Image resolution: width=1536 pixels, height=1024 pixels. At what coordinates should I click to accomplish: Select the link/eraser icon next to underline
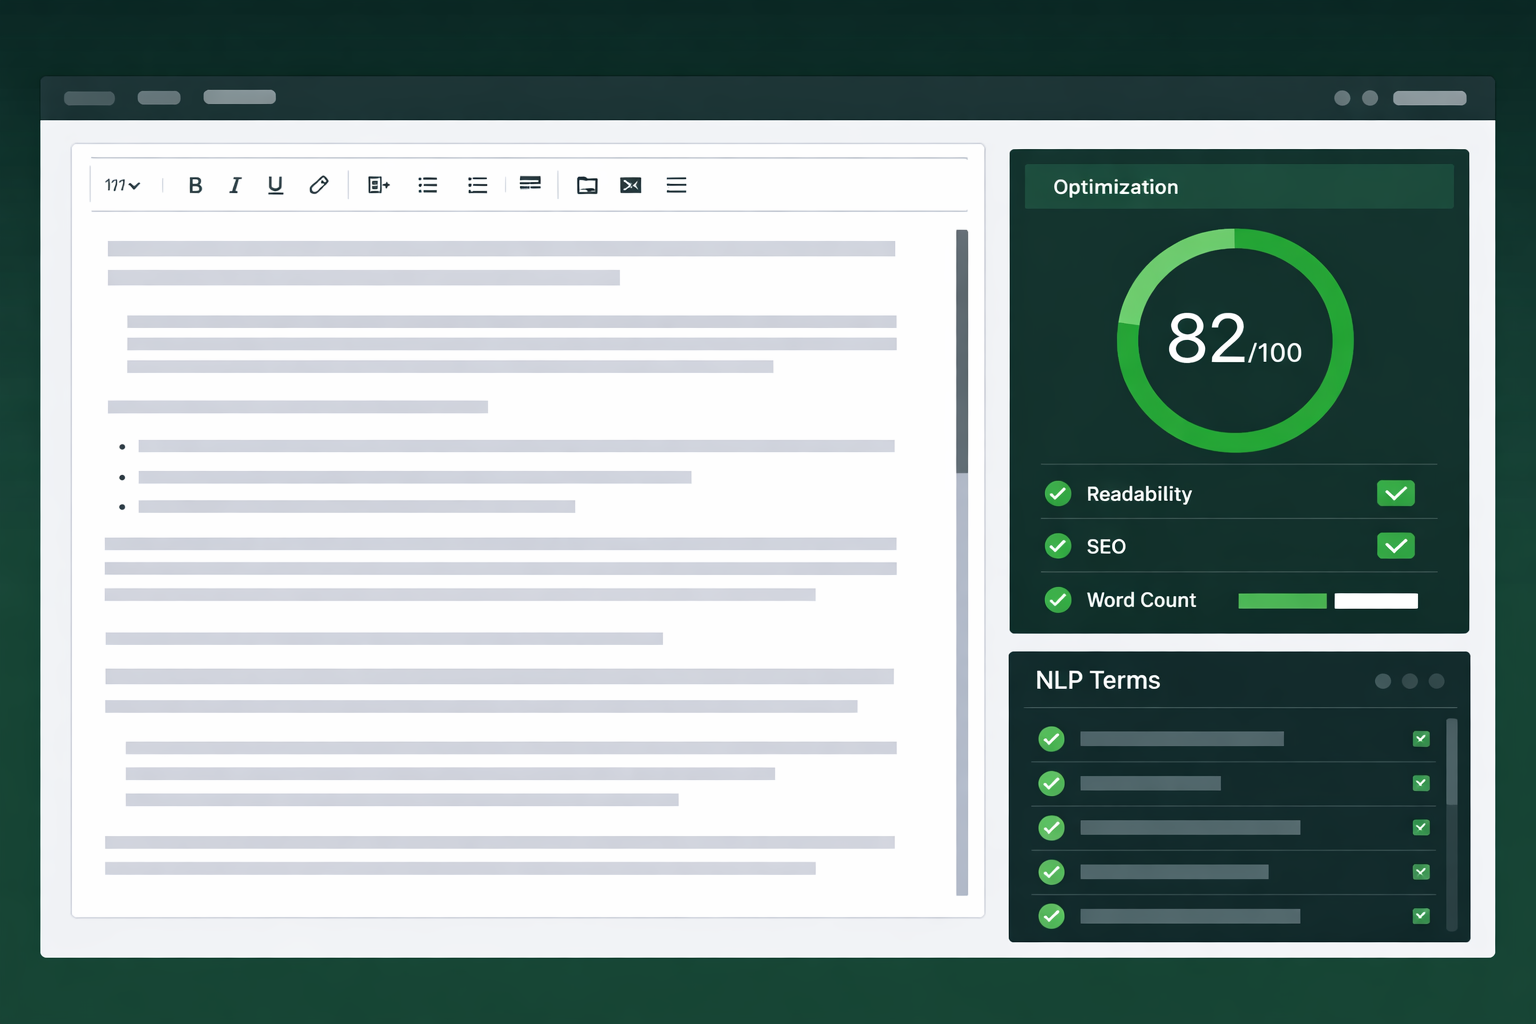click(318, 185)
